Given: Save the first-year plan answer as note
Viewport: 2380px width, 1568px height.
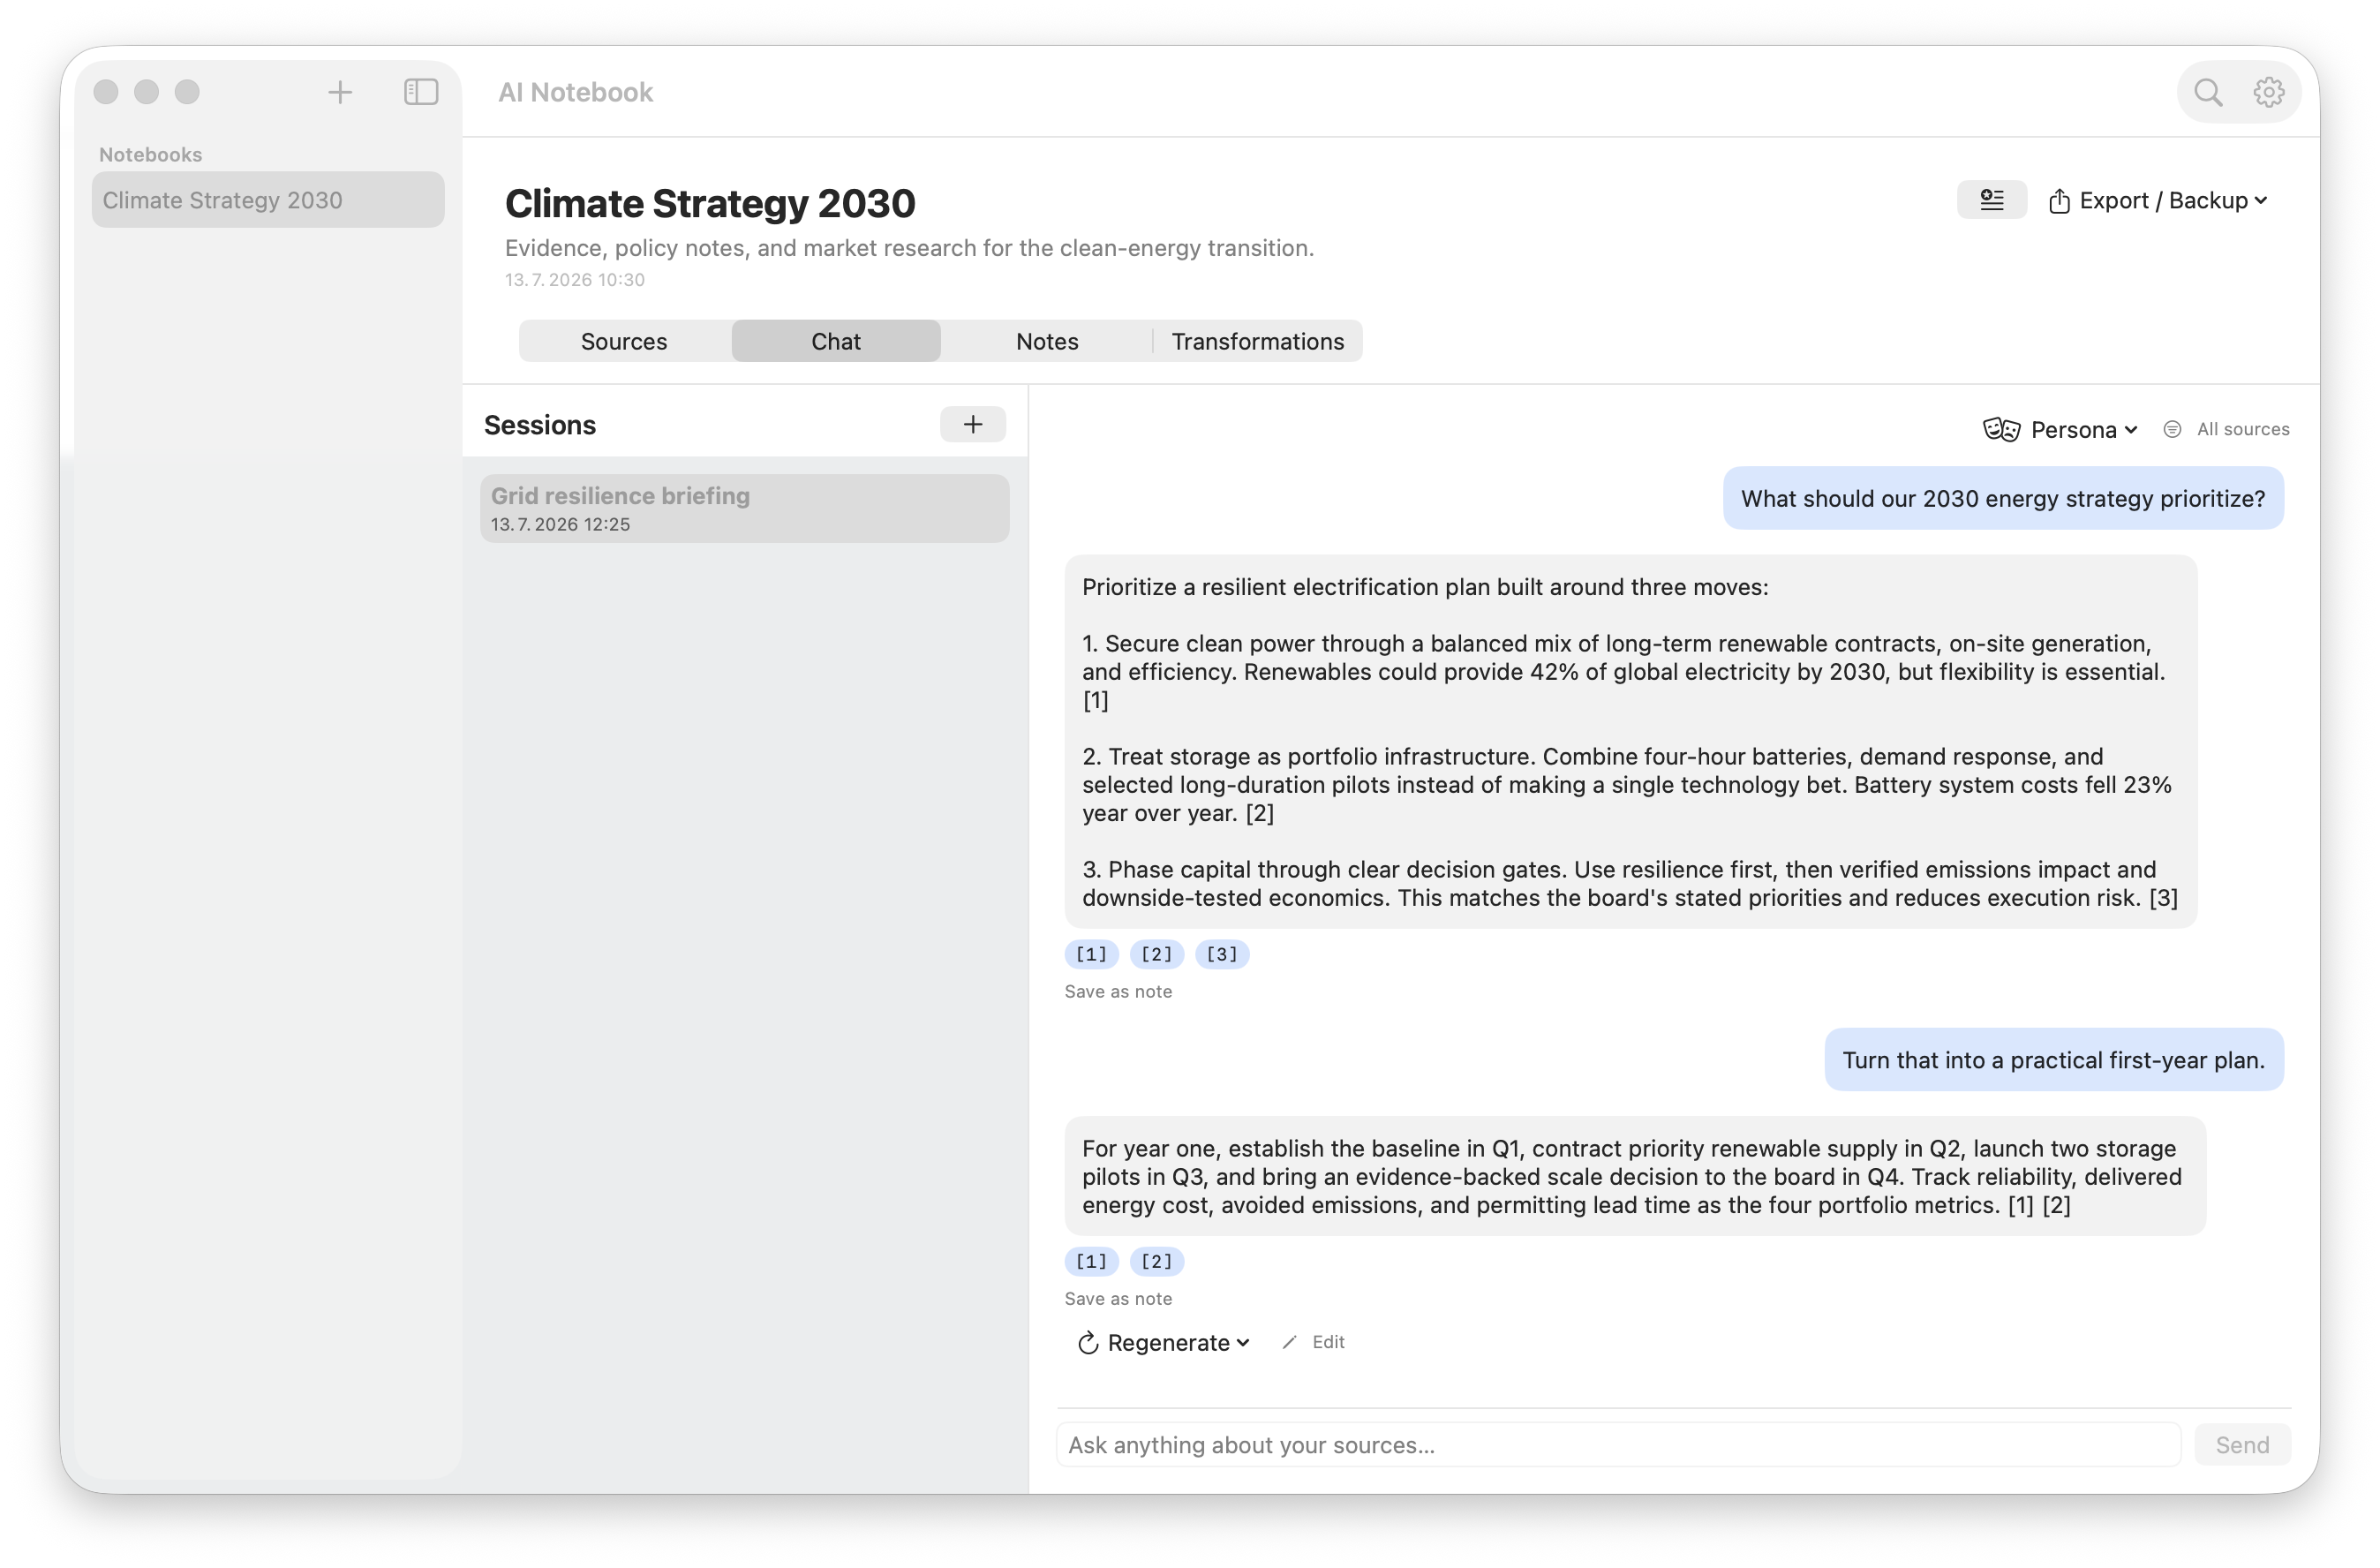Looking at the screenshot, I should (x=1118, y=1298).
